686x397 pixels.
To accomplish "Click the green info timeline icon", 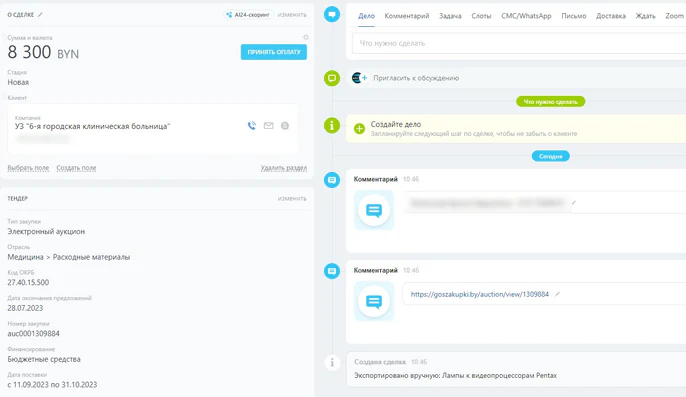I will click(332, 126).
